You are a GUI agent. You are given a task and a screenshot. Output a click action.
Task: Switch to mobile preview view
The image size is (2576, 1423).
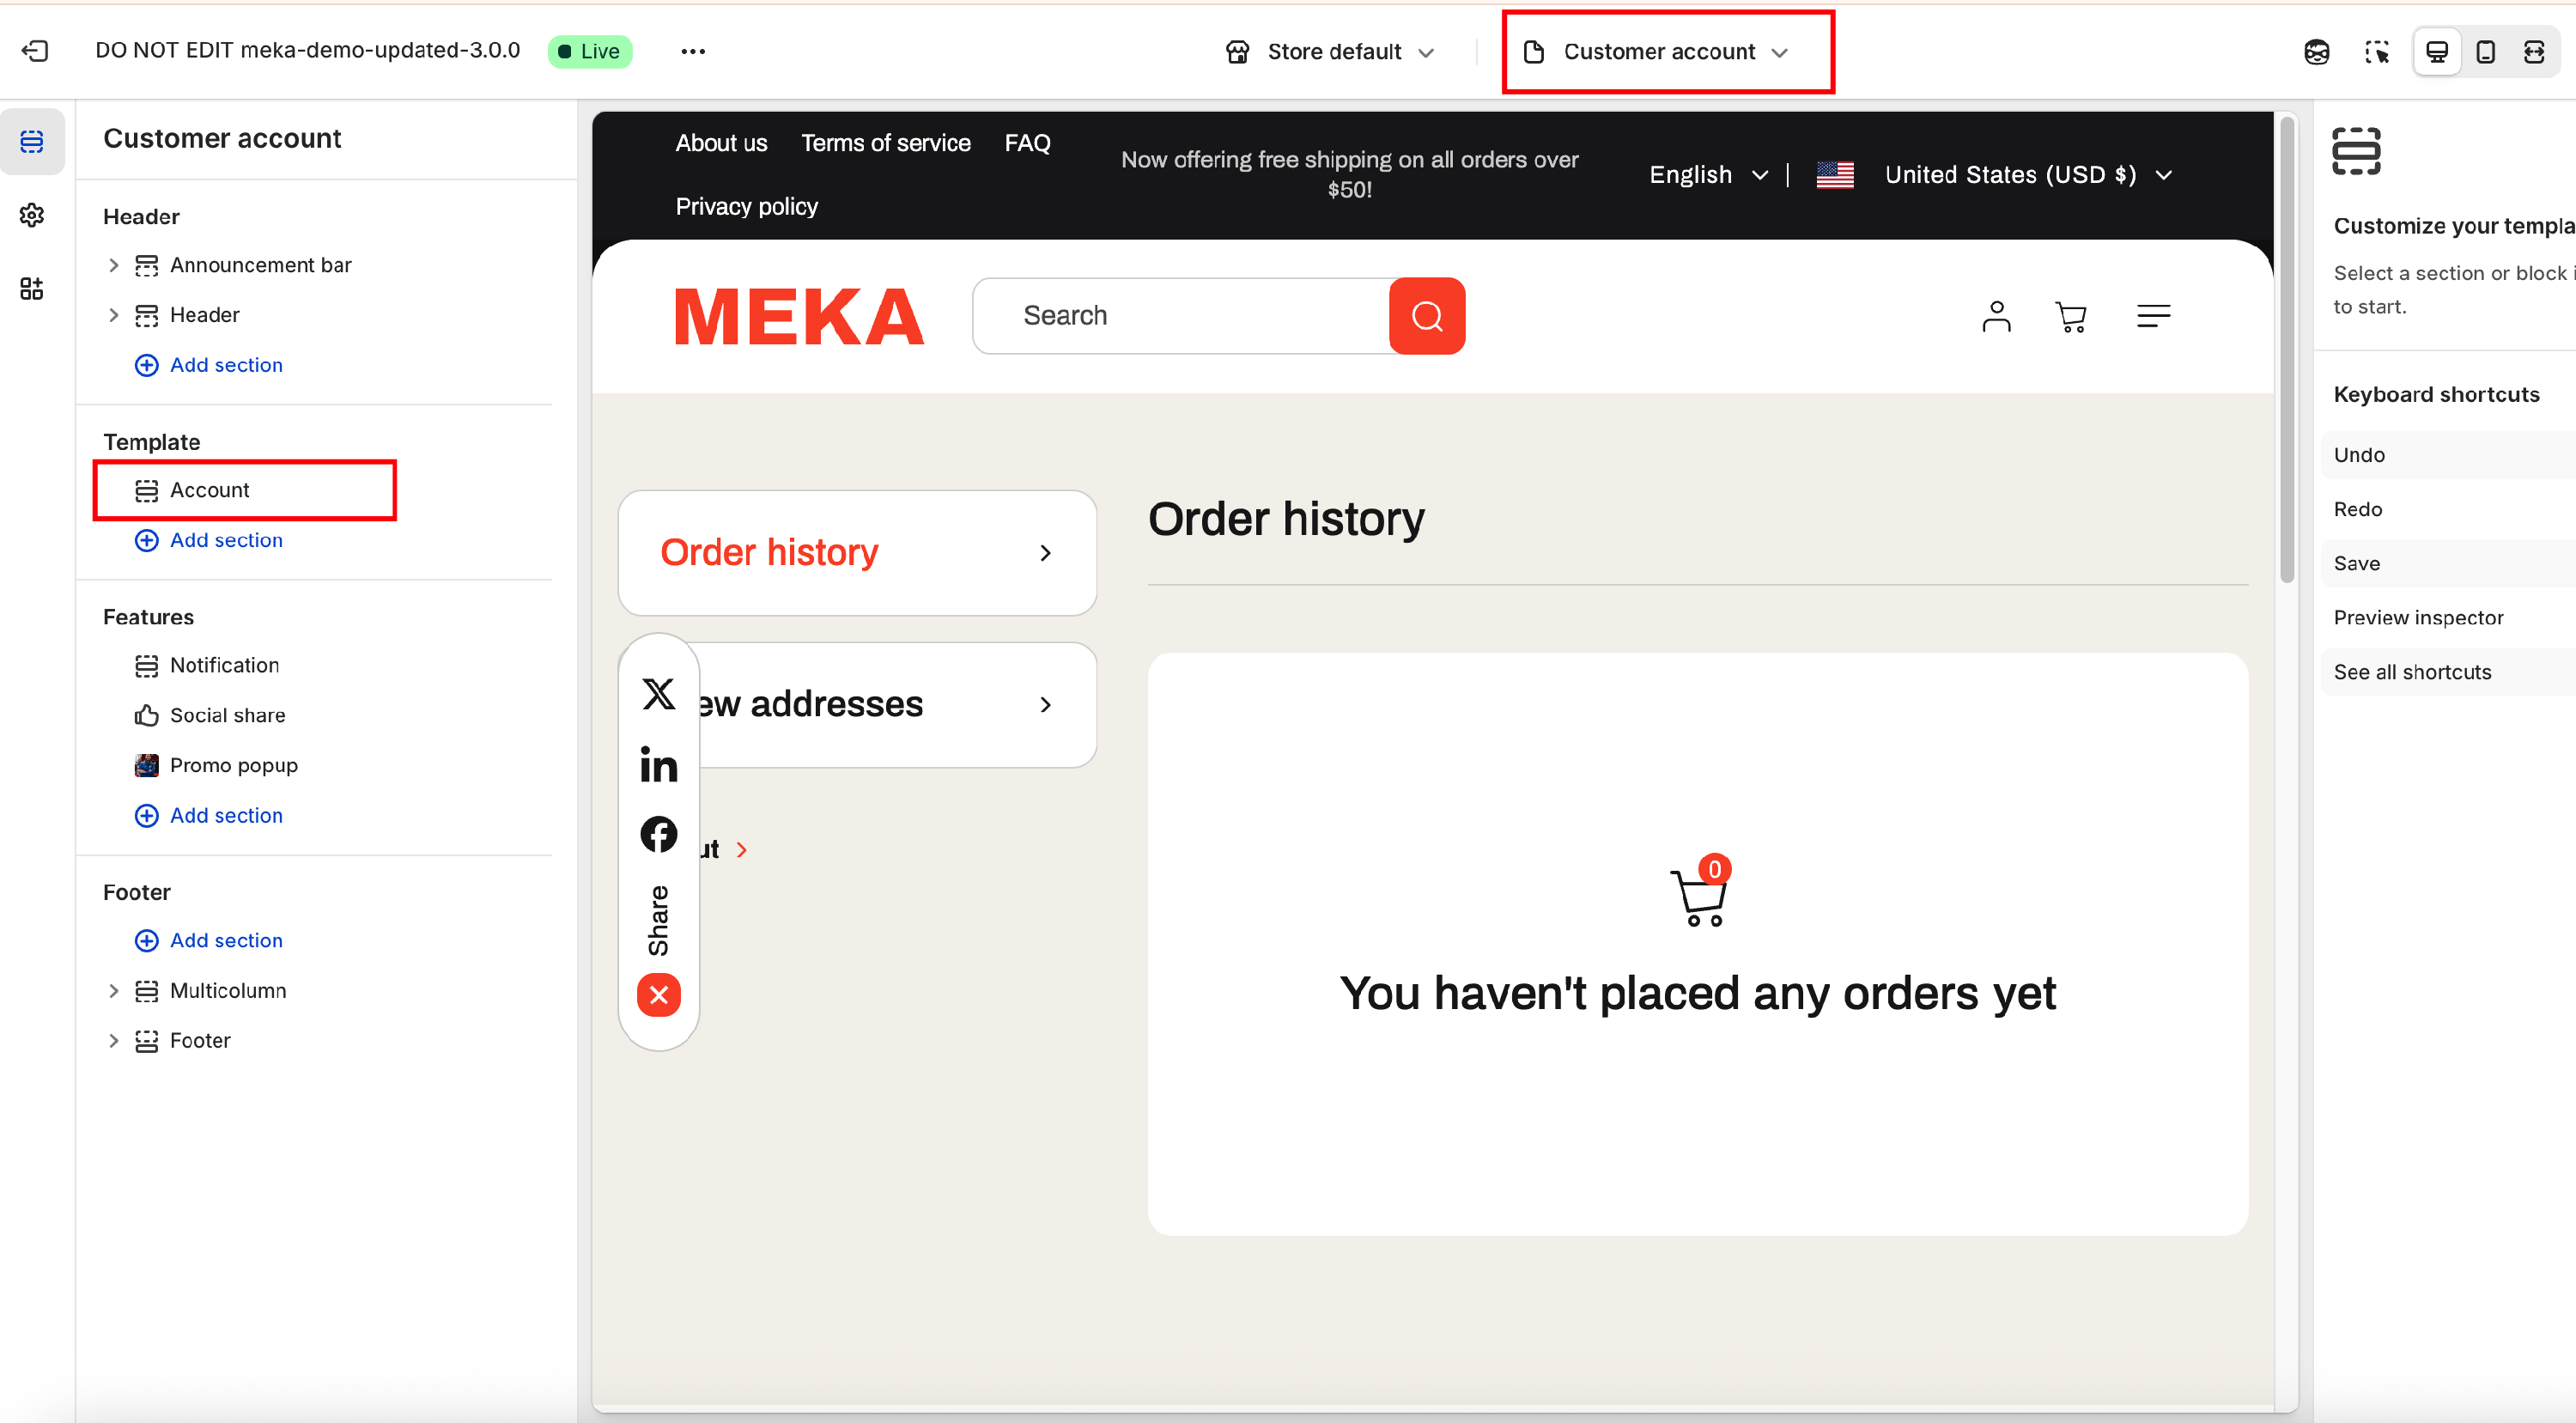coord(2486,51)
